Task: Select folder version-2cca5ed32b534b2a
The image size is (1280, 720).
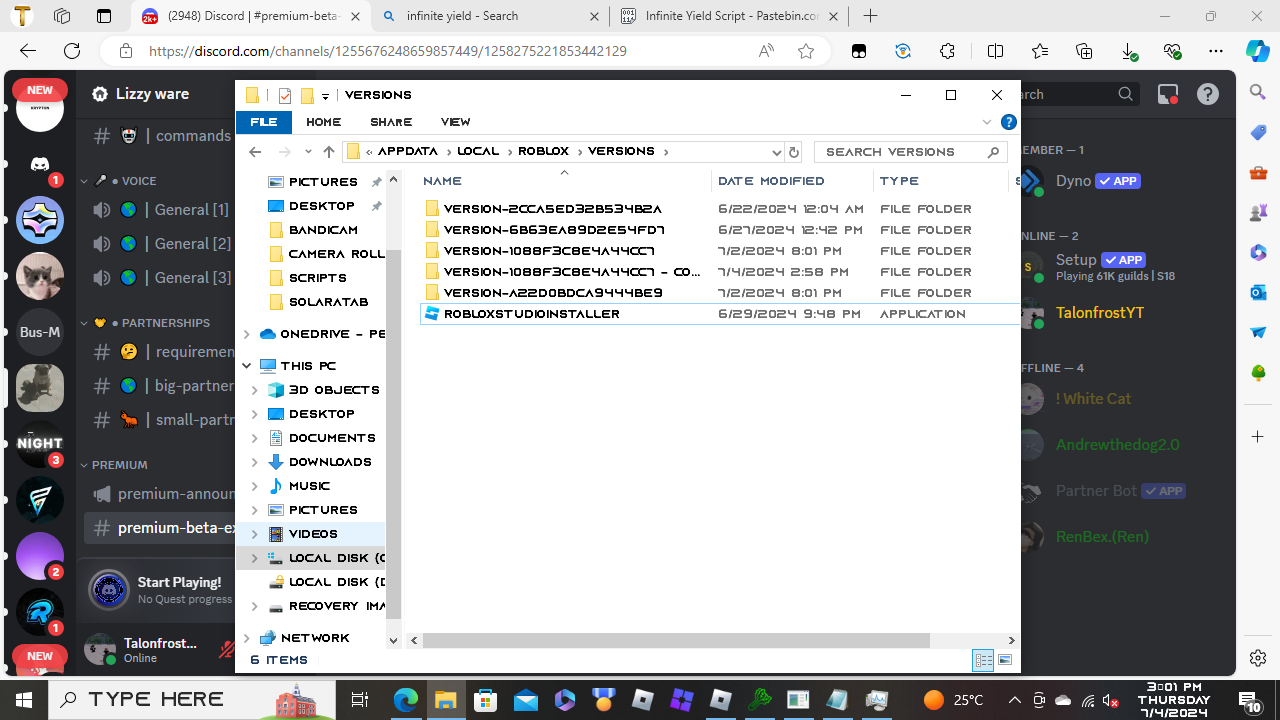Action: [553, 209]
